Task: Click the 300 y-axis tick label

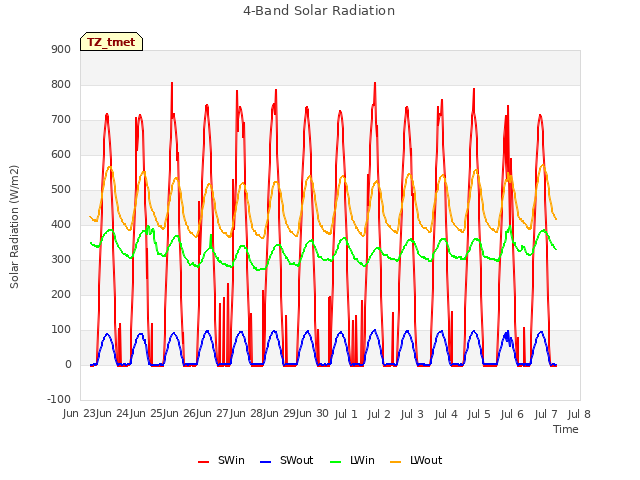Action: click(61, 260)
